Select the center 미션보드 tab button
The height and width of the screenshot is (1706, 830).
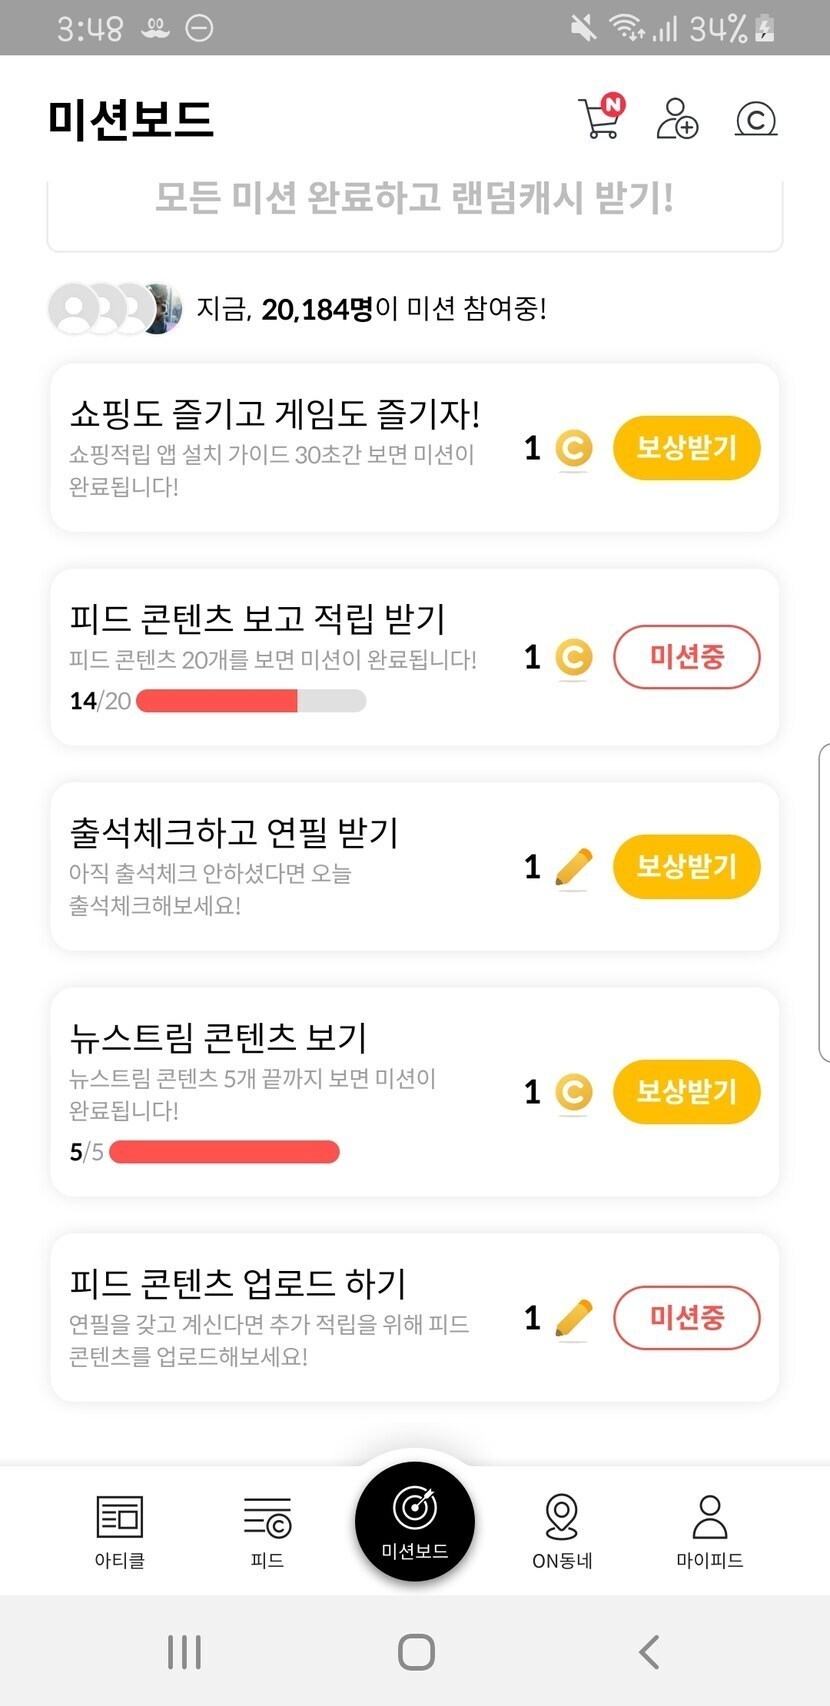click(415, 1521)
